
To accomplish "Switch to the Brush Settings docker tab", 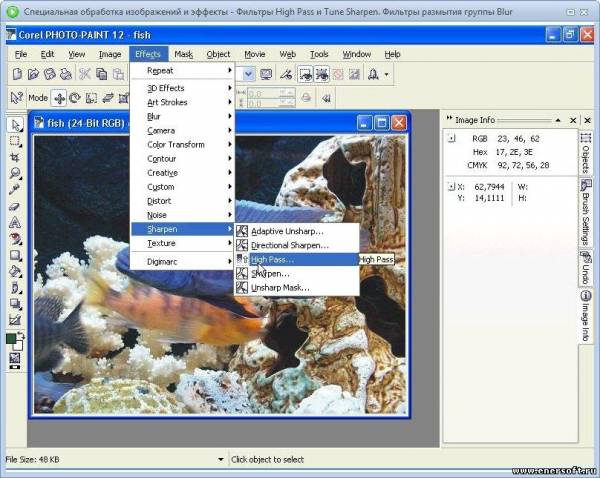I will [585, 212].
